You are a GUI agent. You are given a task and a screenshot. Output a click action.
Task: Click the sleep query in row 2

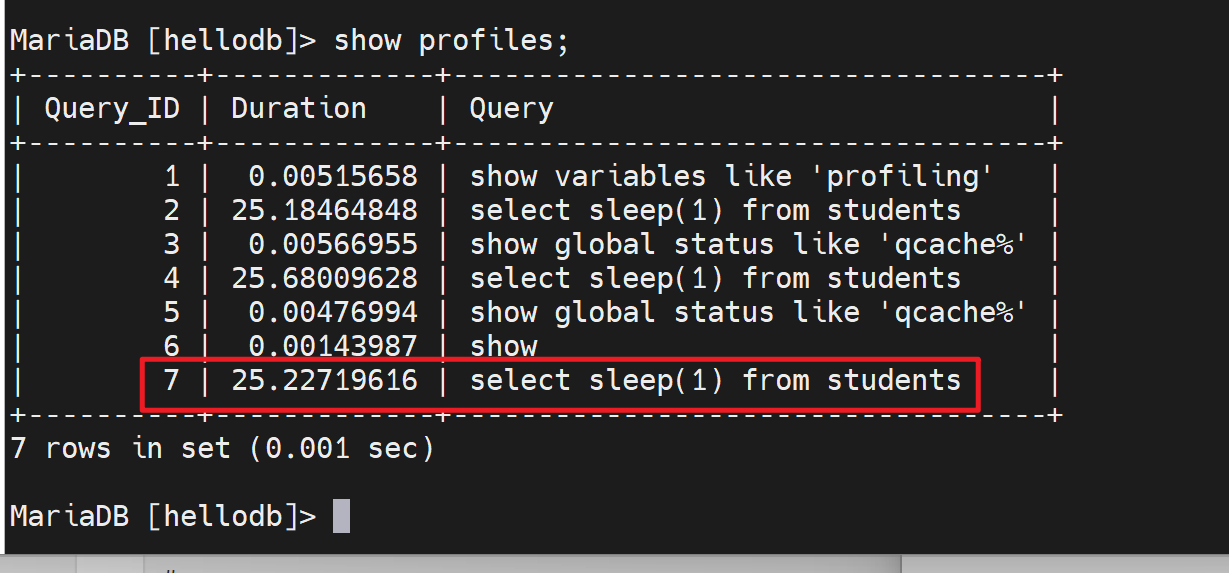pos(715,211)
